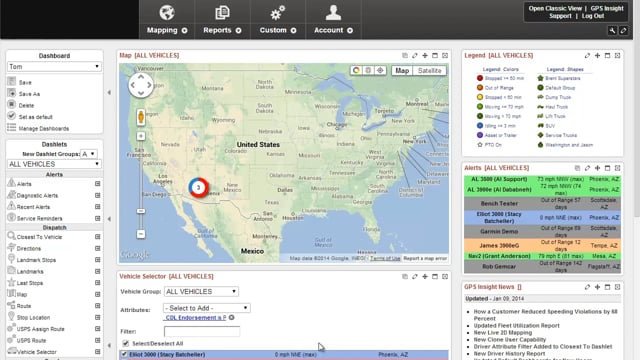
Task: Click the Street View pegman icon
Action: pos(141,117)
